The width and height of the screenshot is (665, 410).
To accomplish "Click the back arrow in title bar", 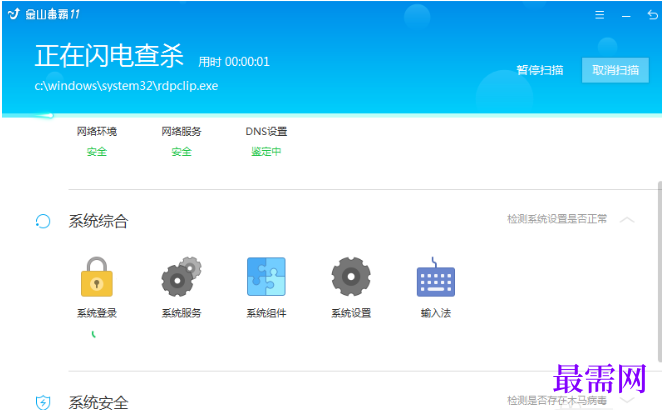I will pos(652,15).
